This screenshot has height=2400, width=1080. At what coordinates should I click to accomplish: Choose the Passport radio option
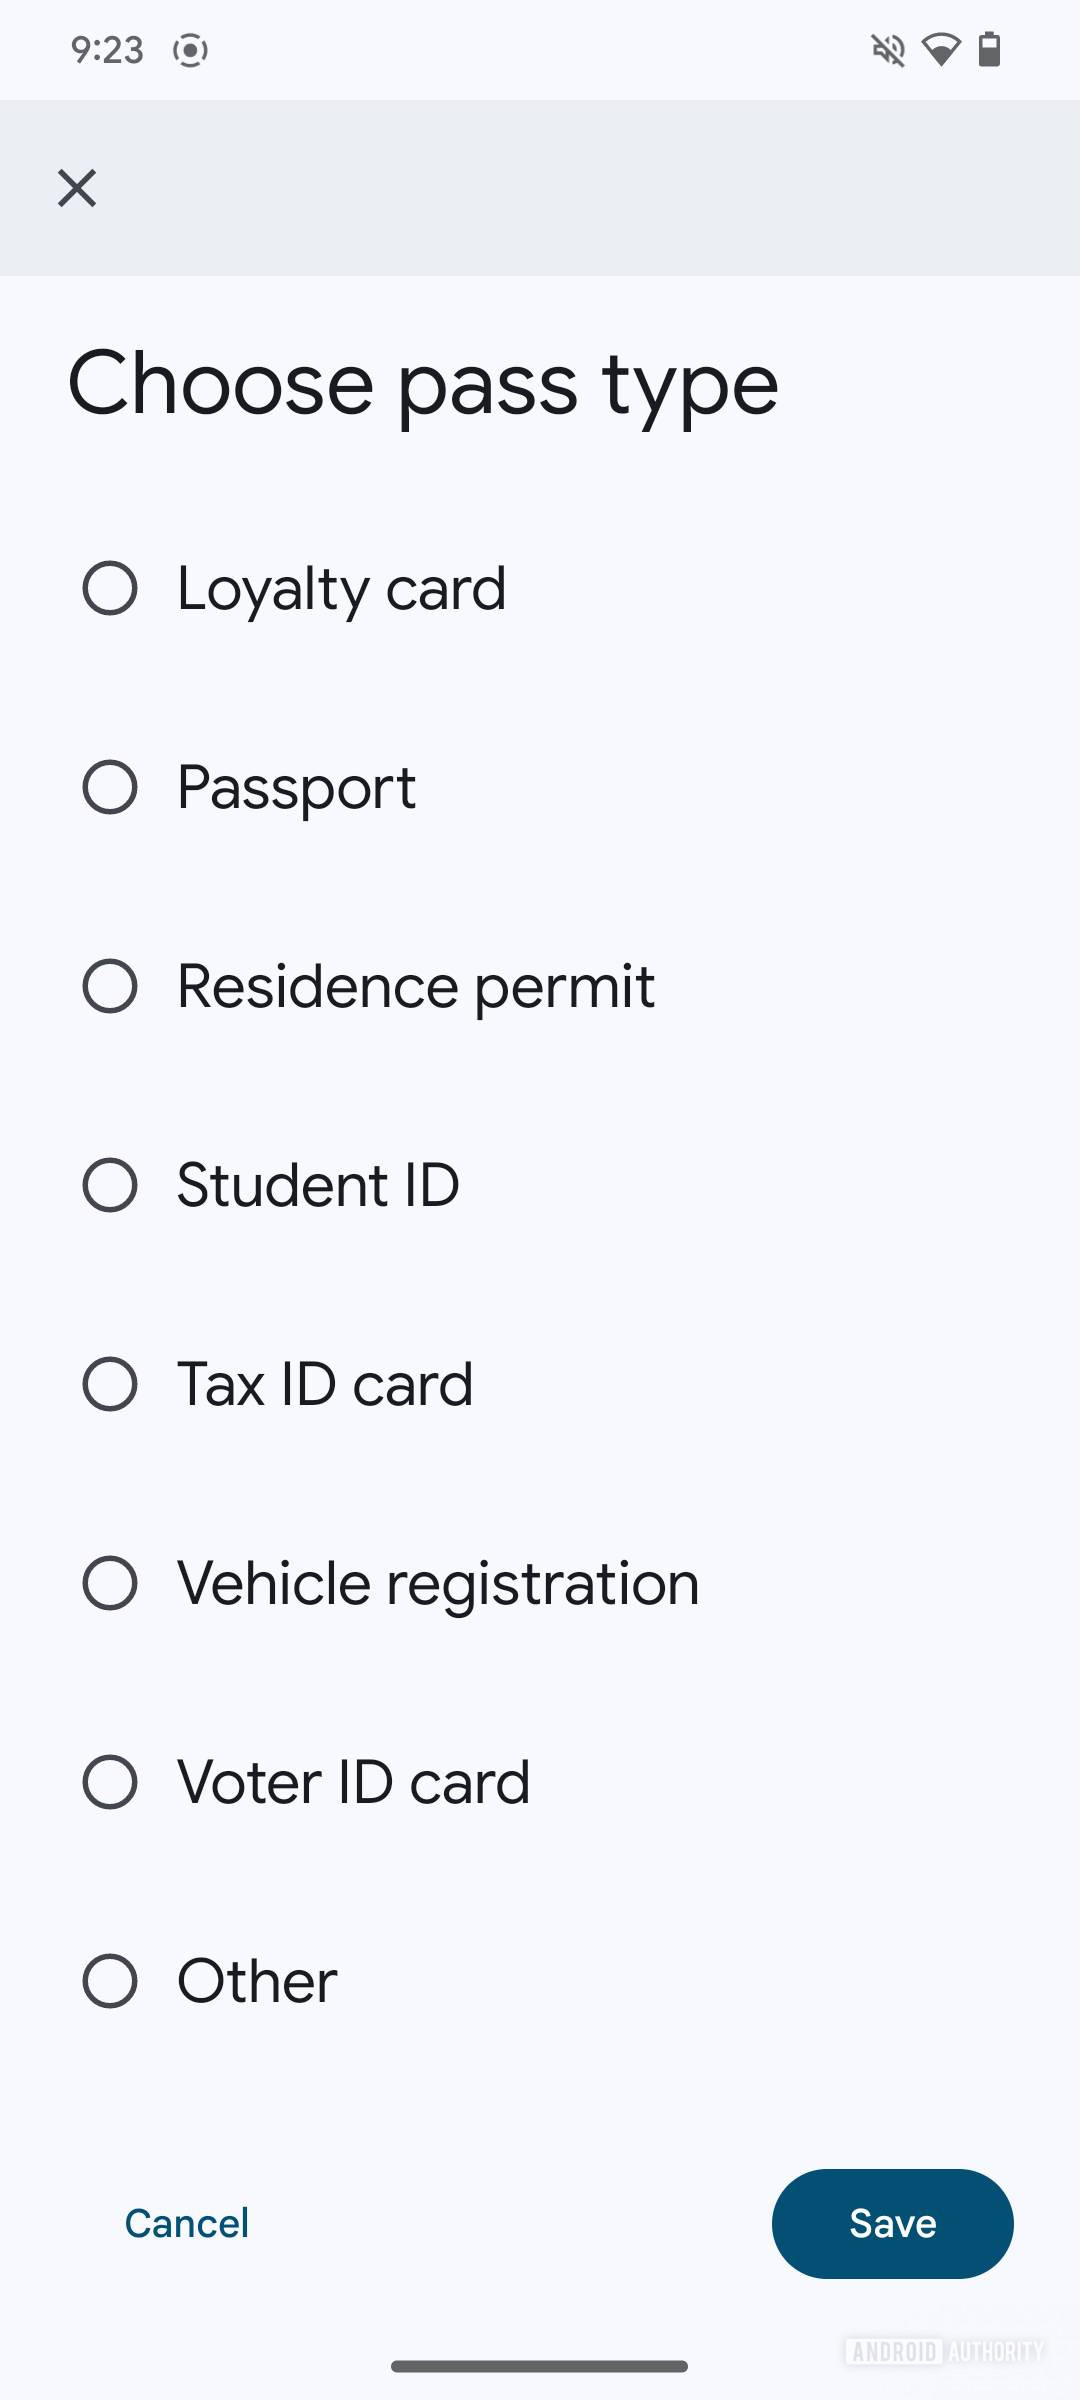[110, 787]
